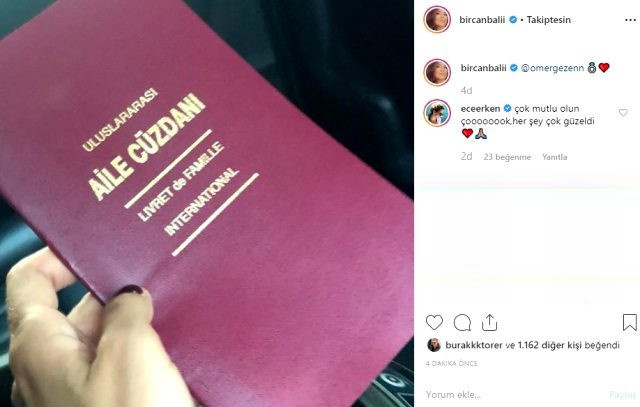Focus the Yorum ekle comment field

tap(514, 394)
